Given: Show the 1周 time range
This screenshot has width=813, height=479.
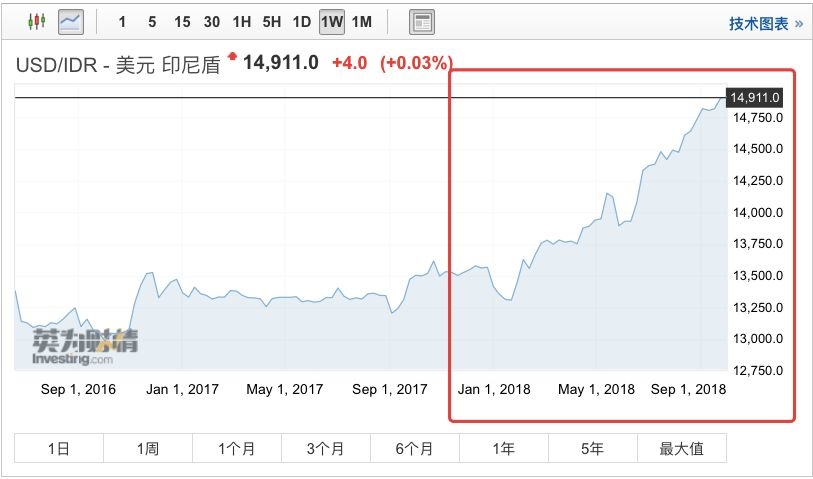Looking at the screenshot, I should pyautogui.click(x=148, y=449).
